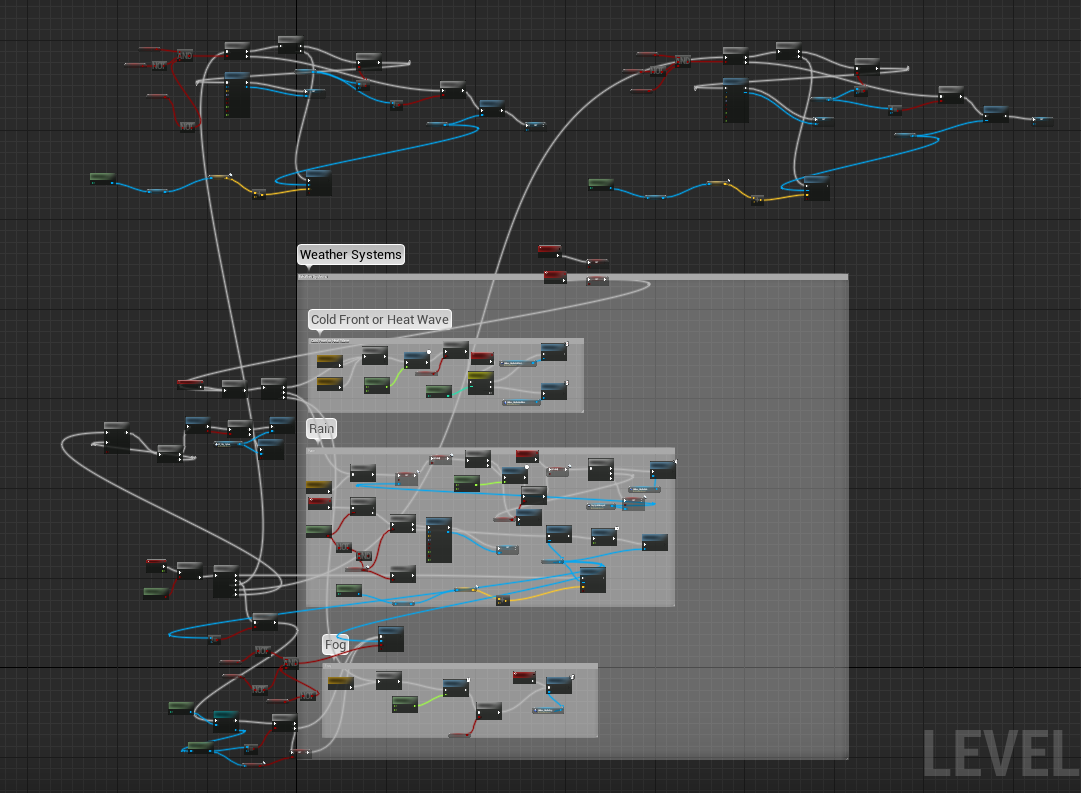Select the Weather Systems comment bubble
Screen dimensions: 1081x793
pyautogui.click(x=351, y=254)
